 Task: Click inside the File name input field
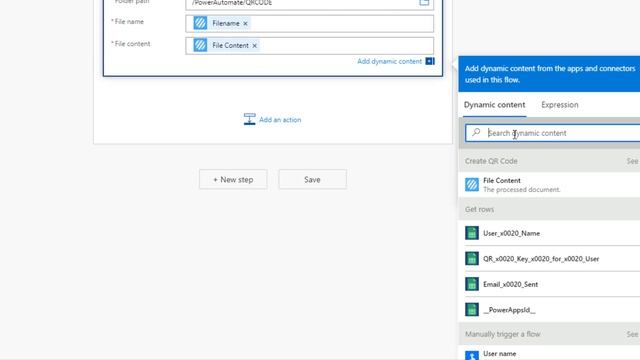click(309, 24)
